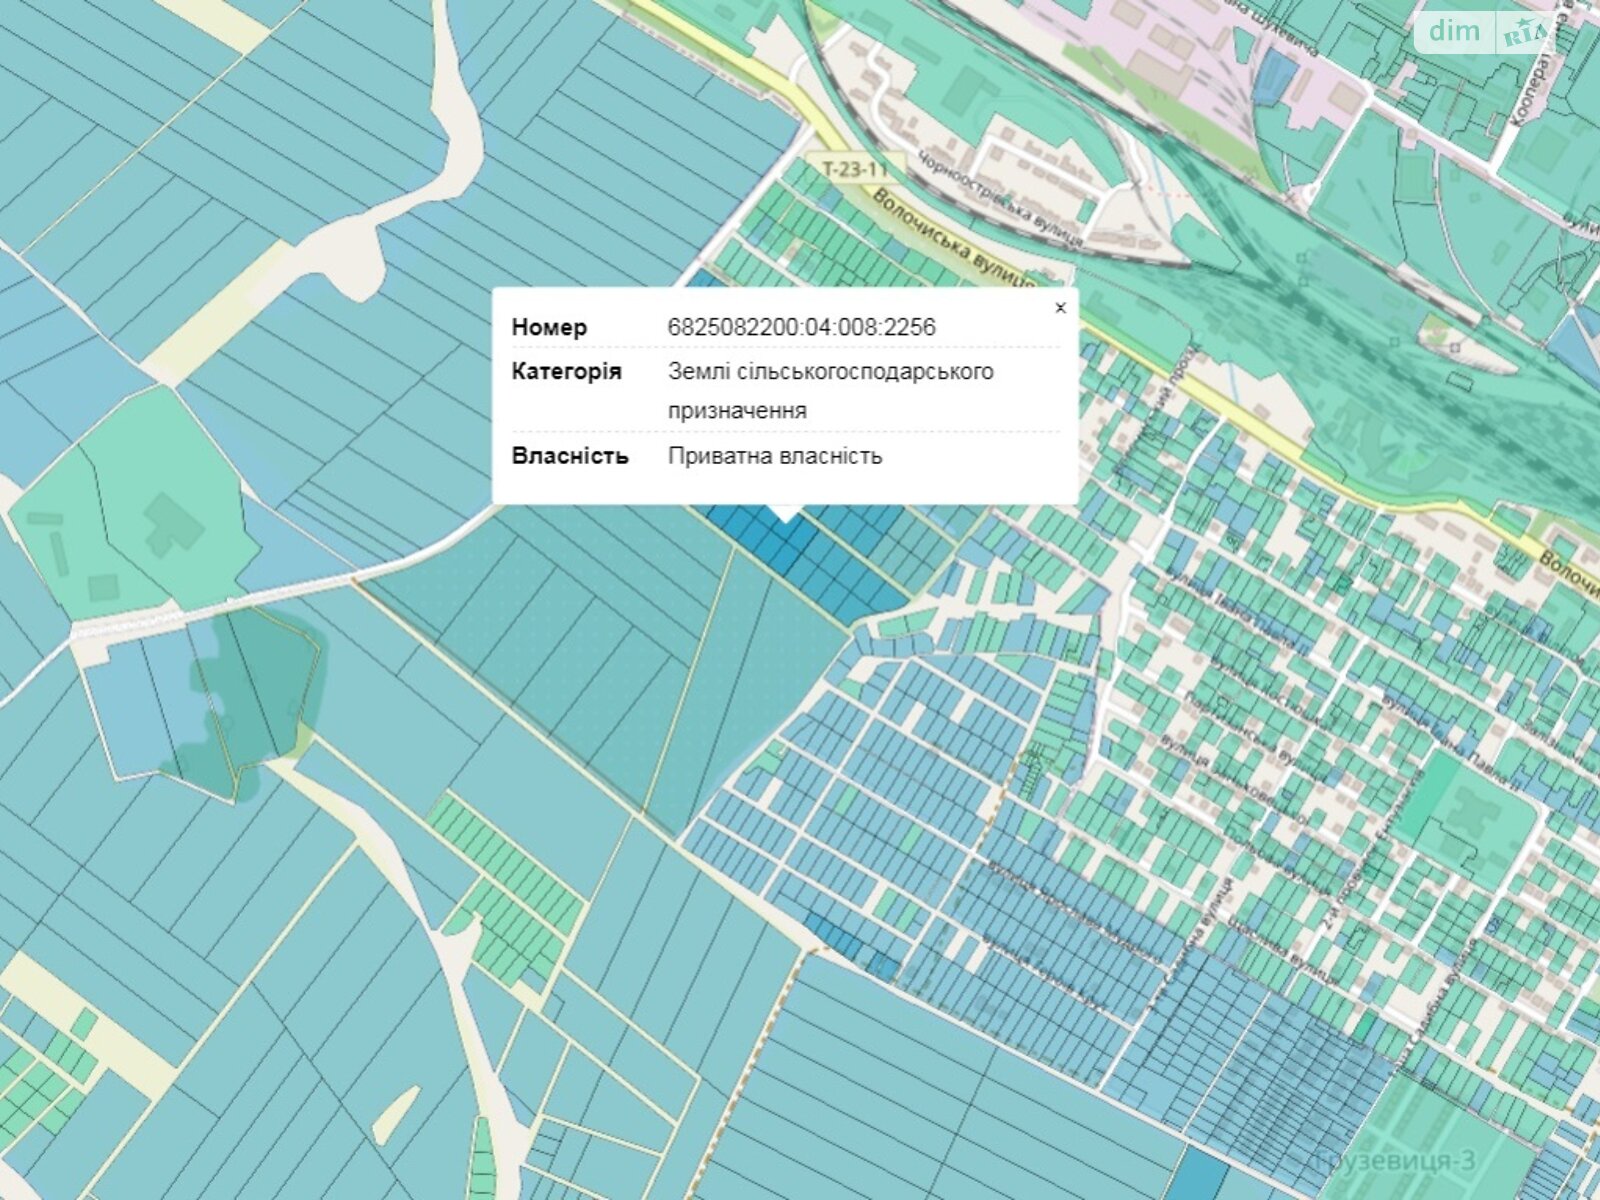Screen dimensions: 1600x1200
Task: Click the Номер field label
Action: click(x=549, y=327)
